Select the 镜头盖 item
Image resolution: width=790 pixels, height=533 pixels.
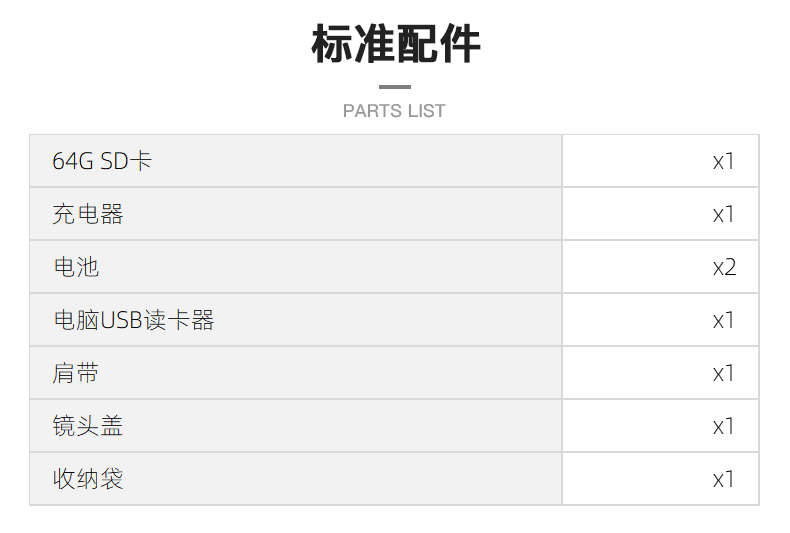click(x=88, y=426)
